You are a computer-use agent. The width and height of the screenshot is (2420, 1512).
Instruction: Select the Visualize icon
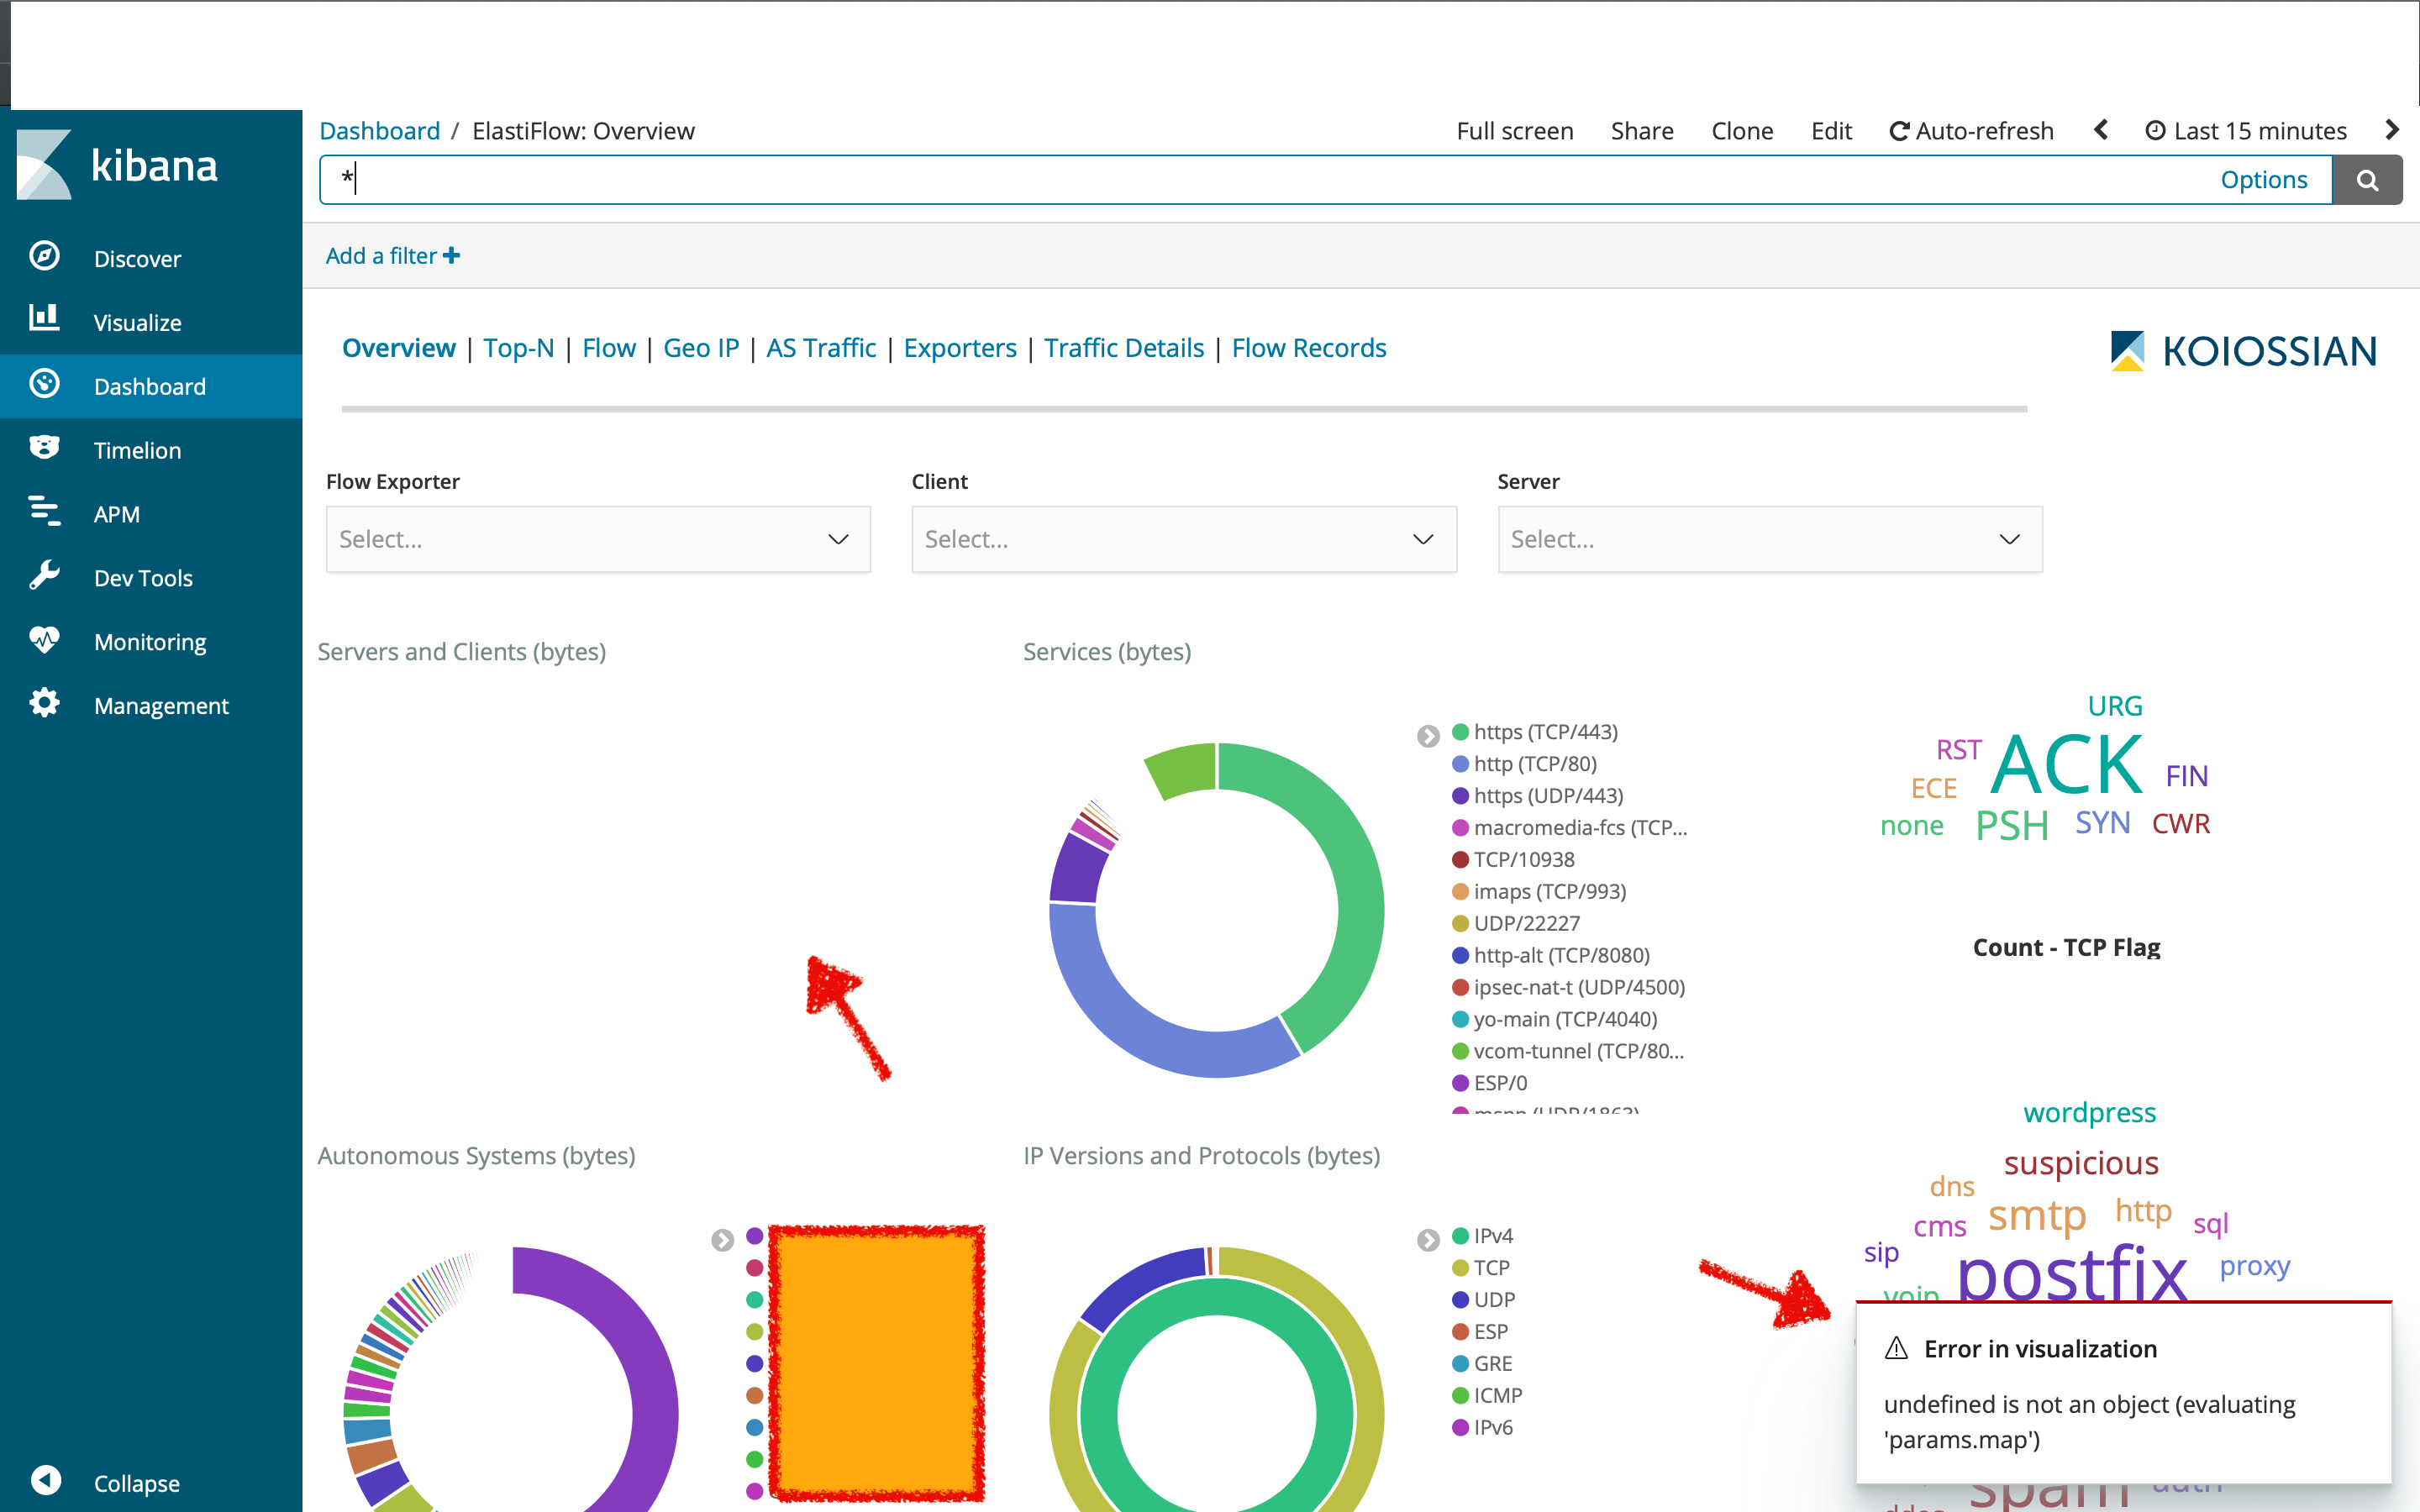[45, 321]
